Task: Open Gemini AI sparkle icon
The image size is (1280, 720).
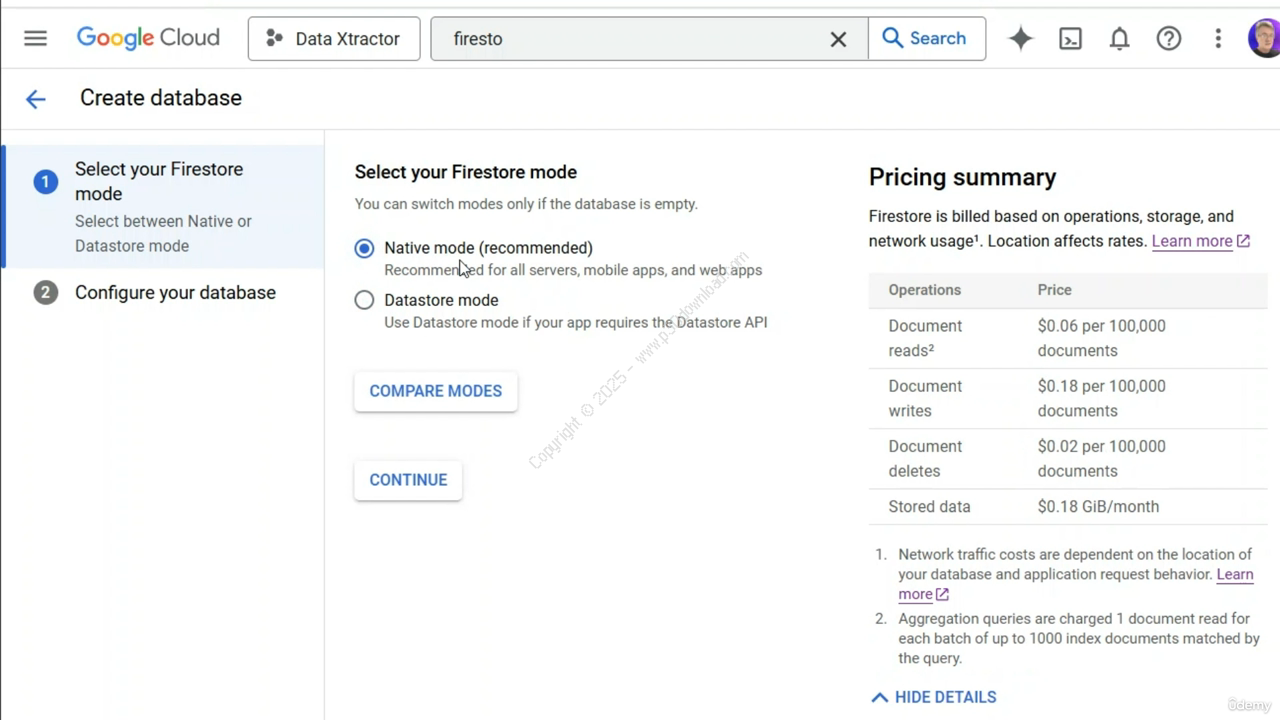Action: point(1020,38)
